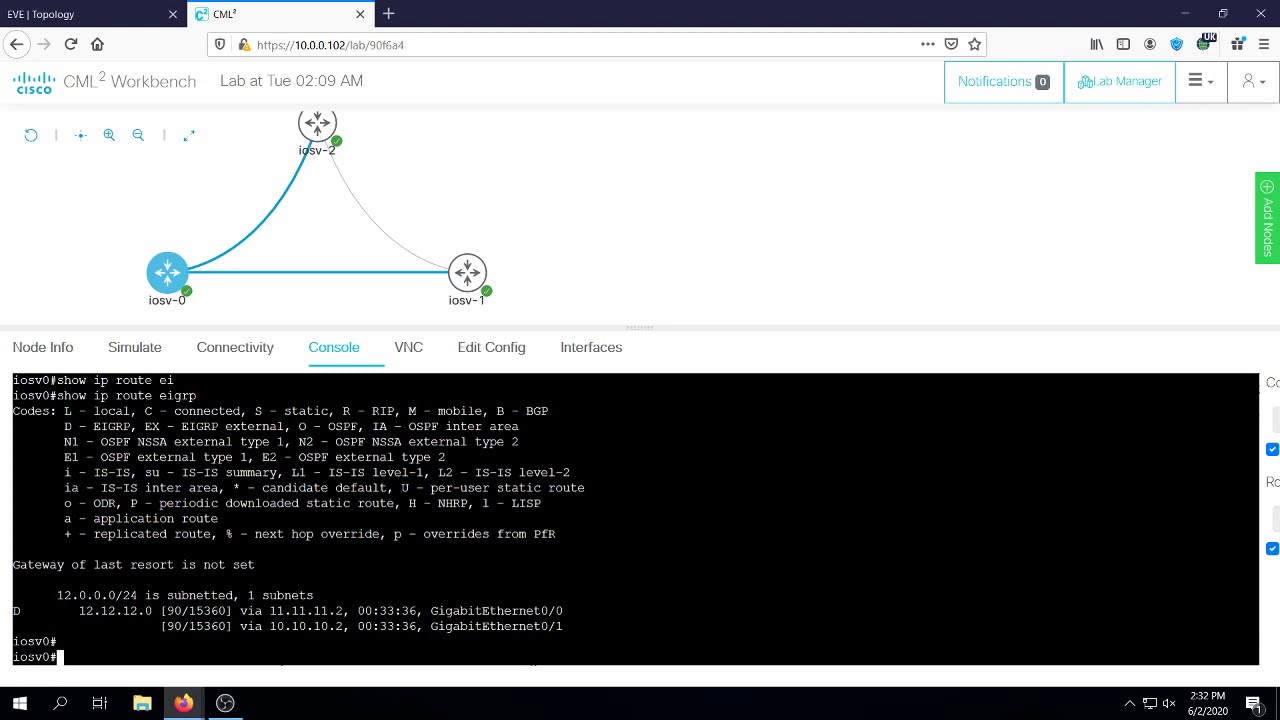1280x720 pixels.
Task: Select the iosv-2 router node
Action: [x=317, y=124]
